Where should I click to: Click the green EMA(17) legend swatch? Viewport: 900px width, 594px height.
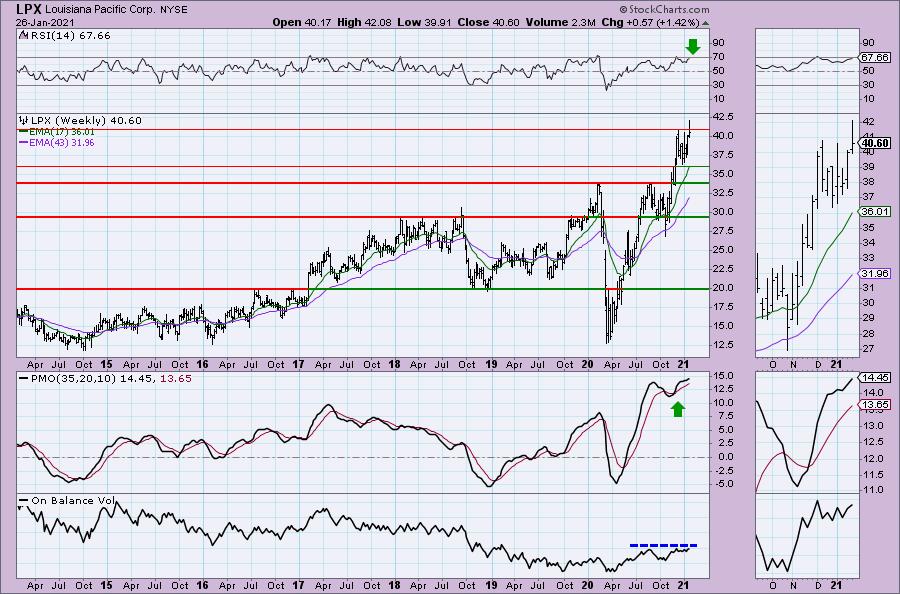(24, 132)
